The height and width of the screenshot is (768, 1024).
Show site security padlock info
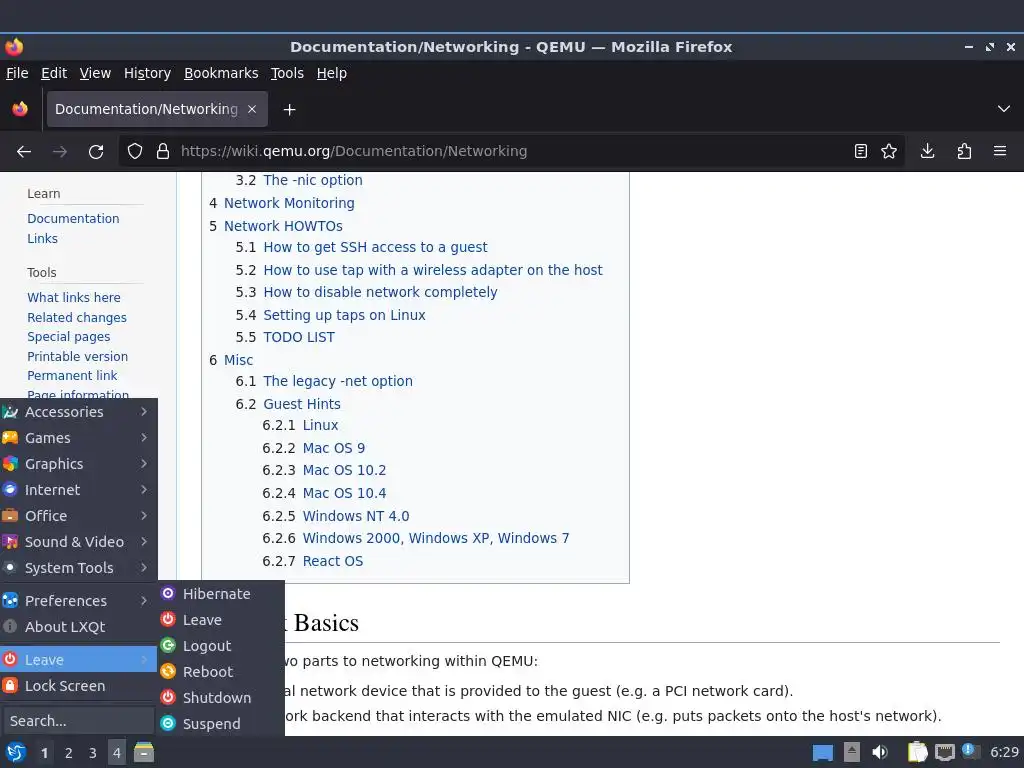(163, 152)
